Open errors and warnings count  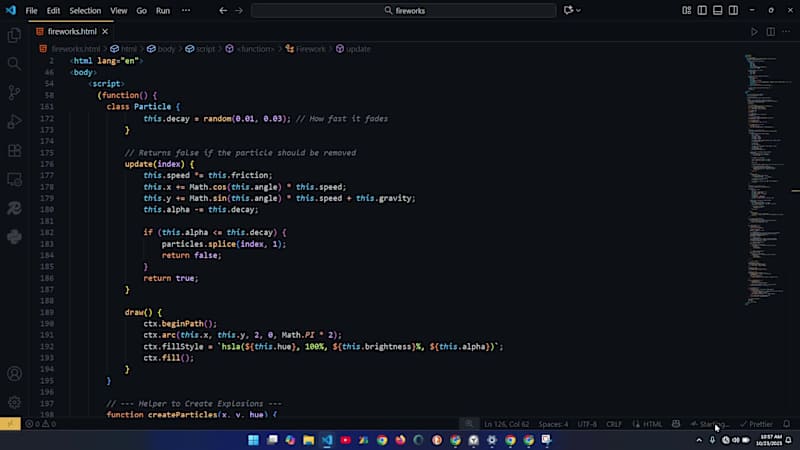click(x=41, y=424)
